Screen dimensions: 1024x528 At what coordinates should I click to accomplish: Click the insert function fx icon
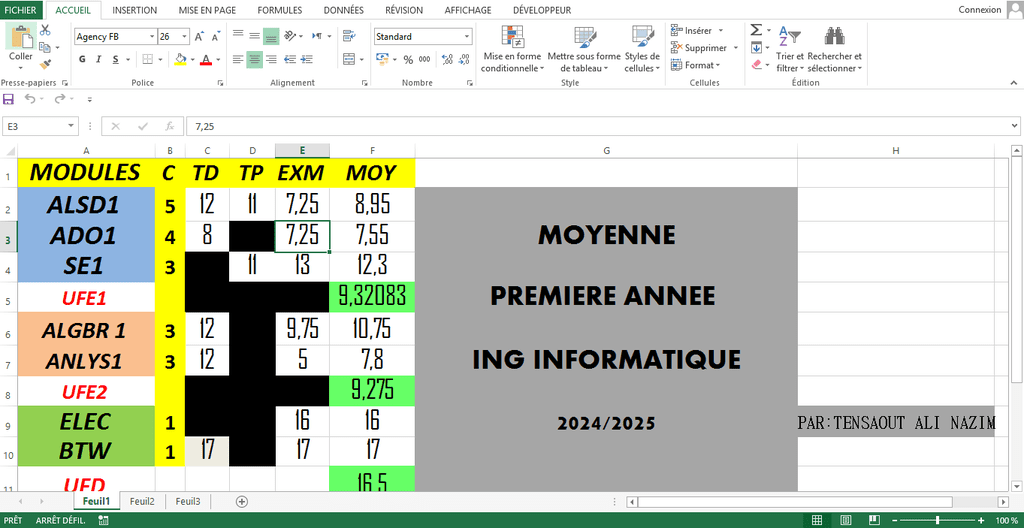(170, 126)
